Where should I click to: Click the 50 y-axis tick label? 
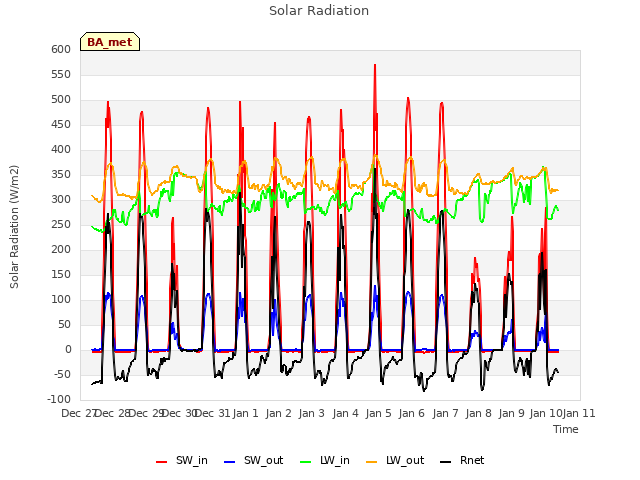point(64,324)
